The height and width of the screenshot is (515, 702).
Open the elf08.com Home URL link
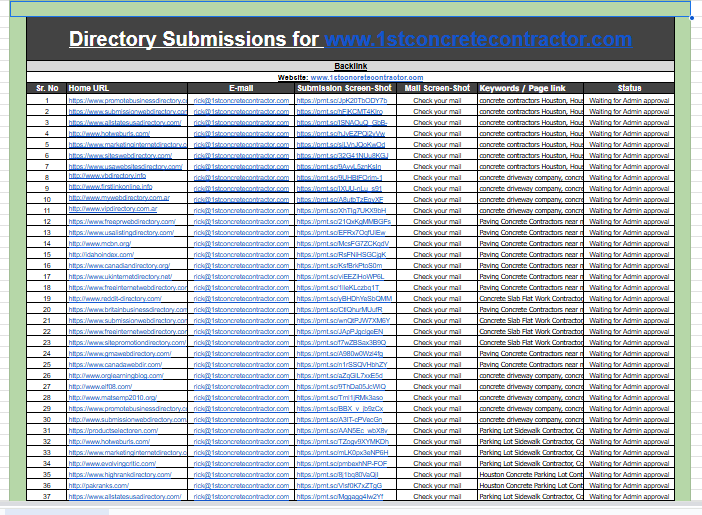tap(100, 386)
